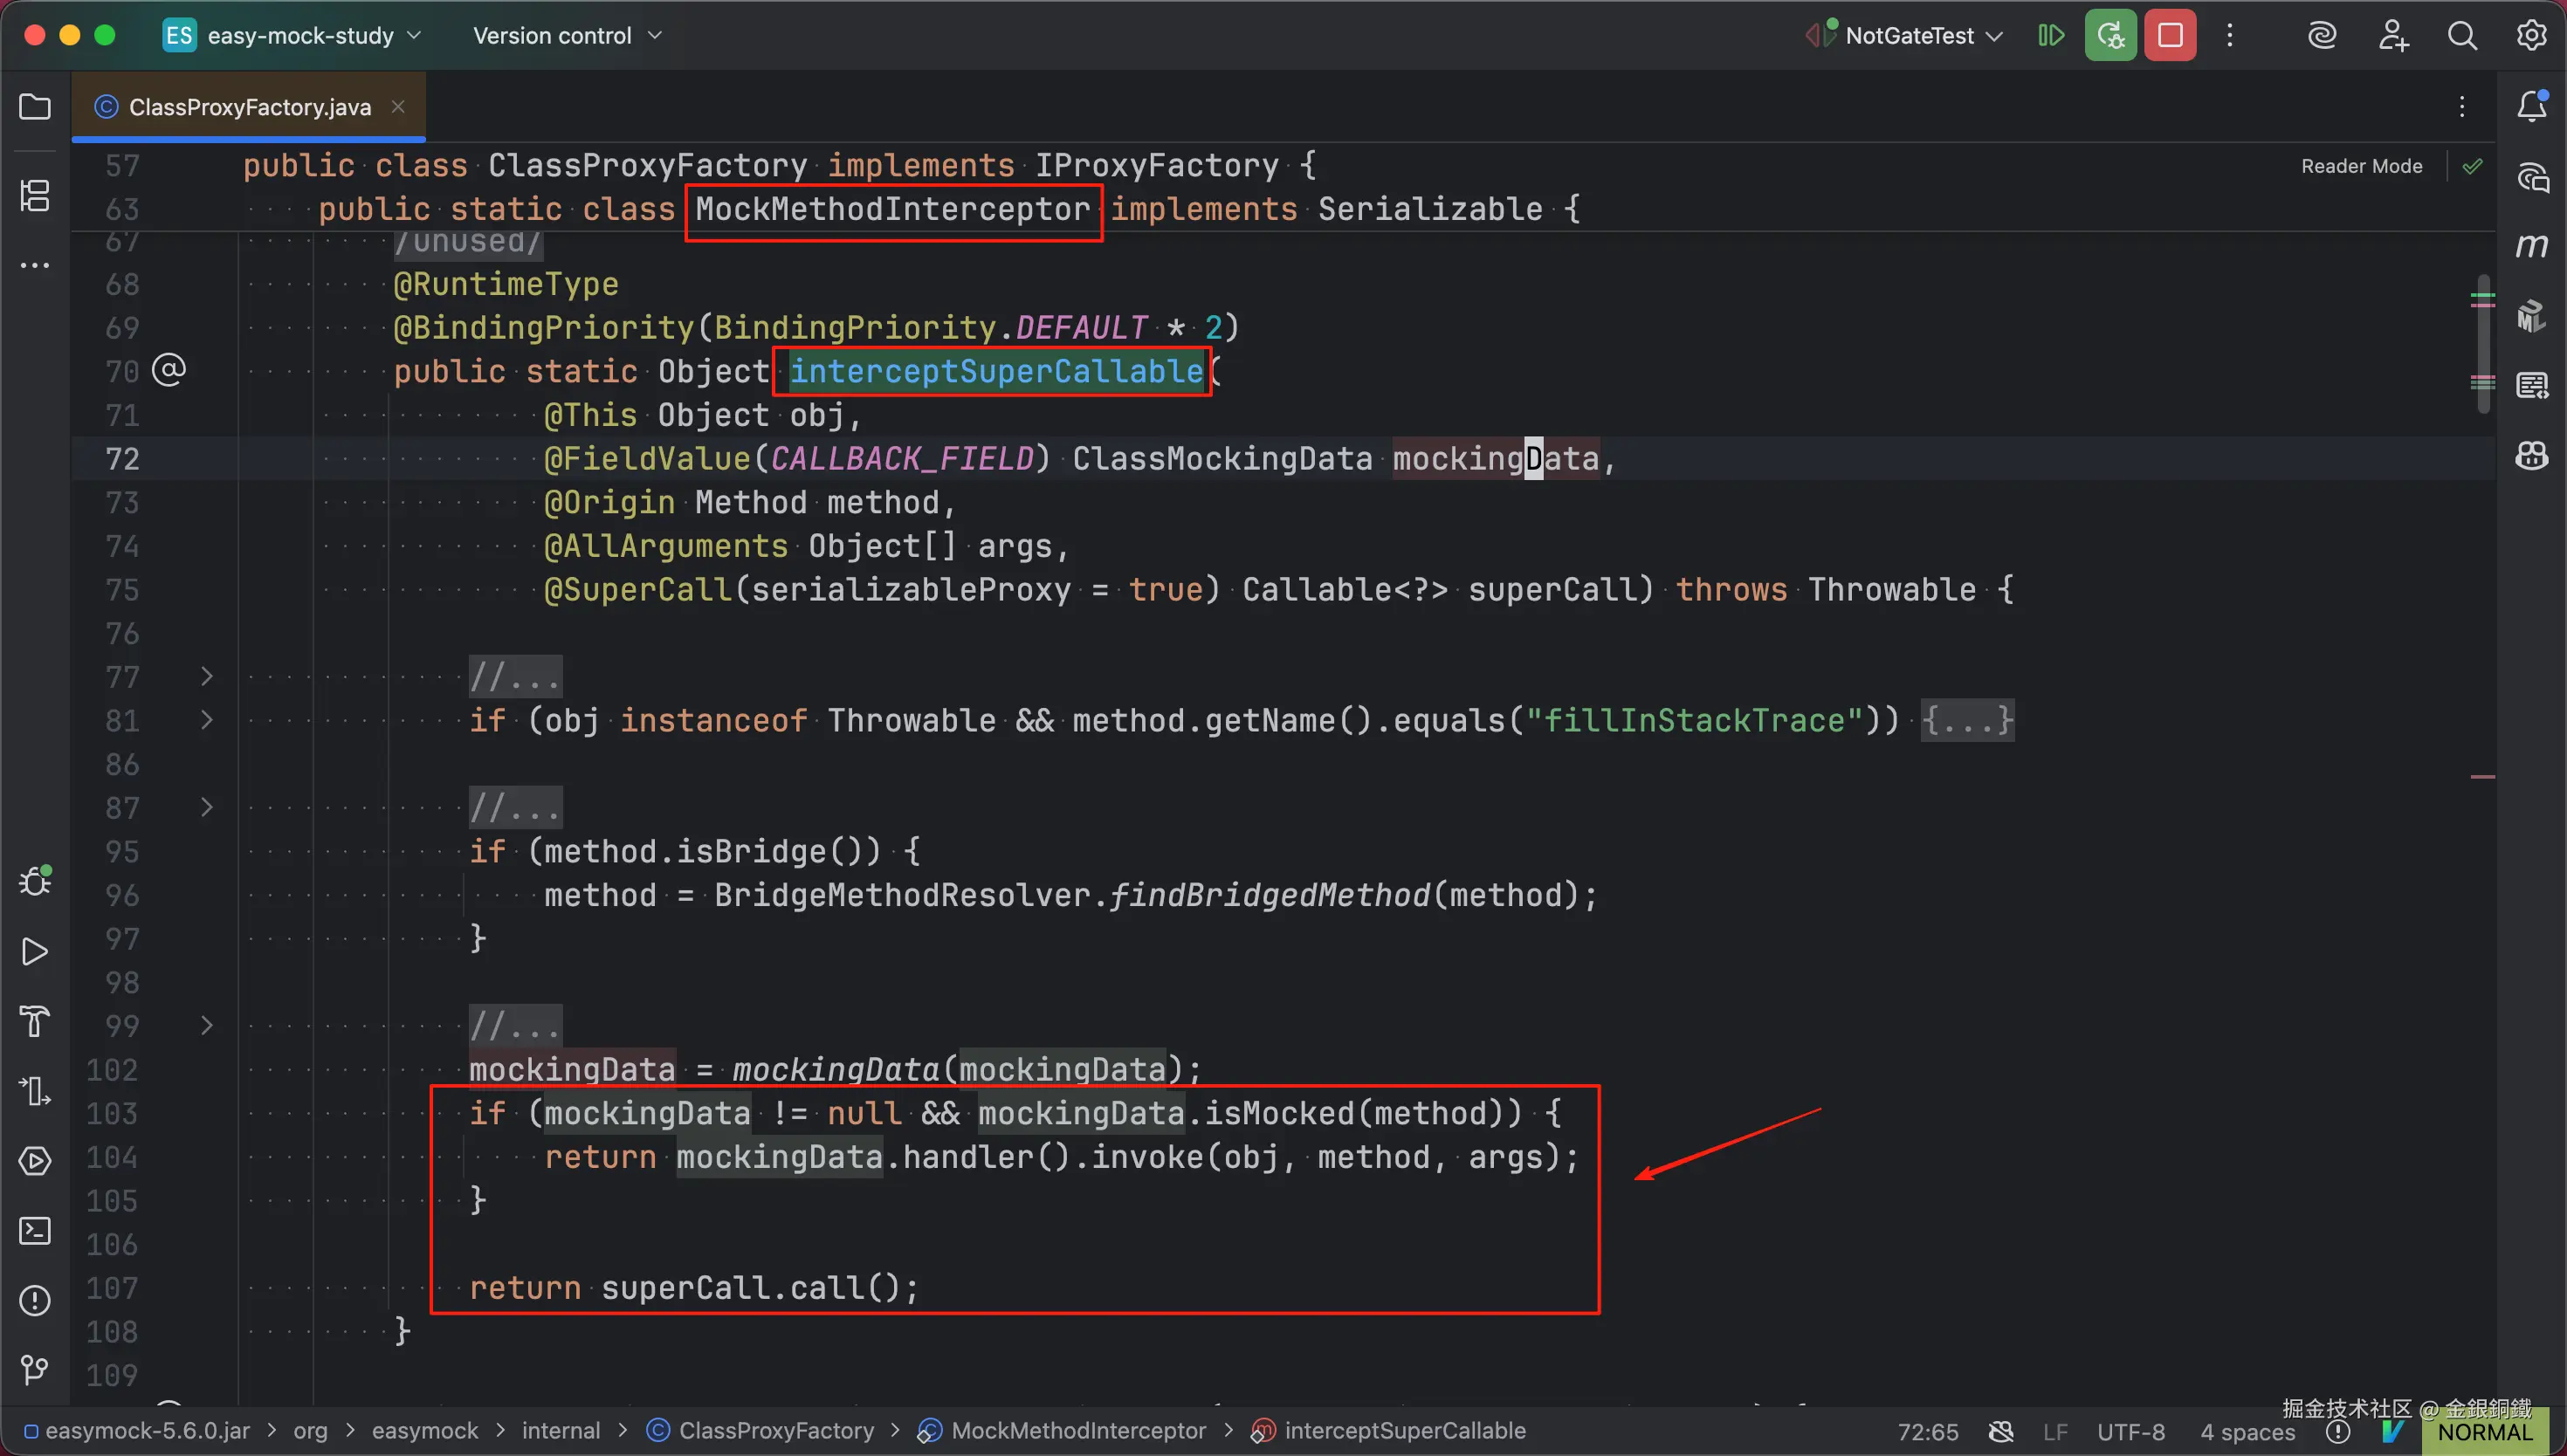
Task: Open the Git version control window
Action: click(x=35, y=1369)
